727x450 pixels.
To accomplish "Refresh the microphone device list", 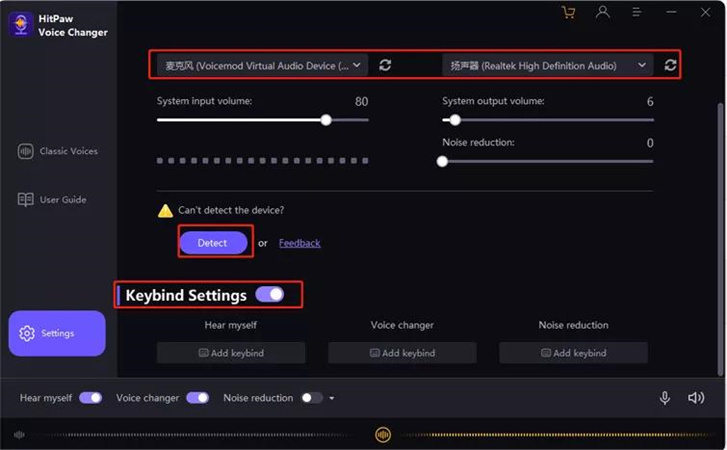I will pyautogui.click(x=385, y=65).
